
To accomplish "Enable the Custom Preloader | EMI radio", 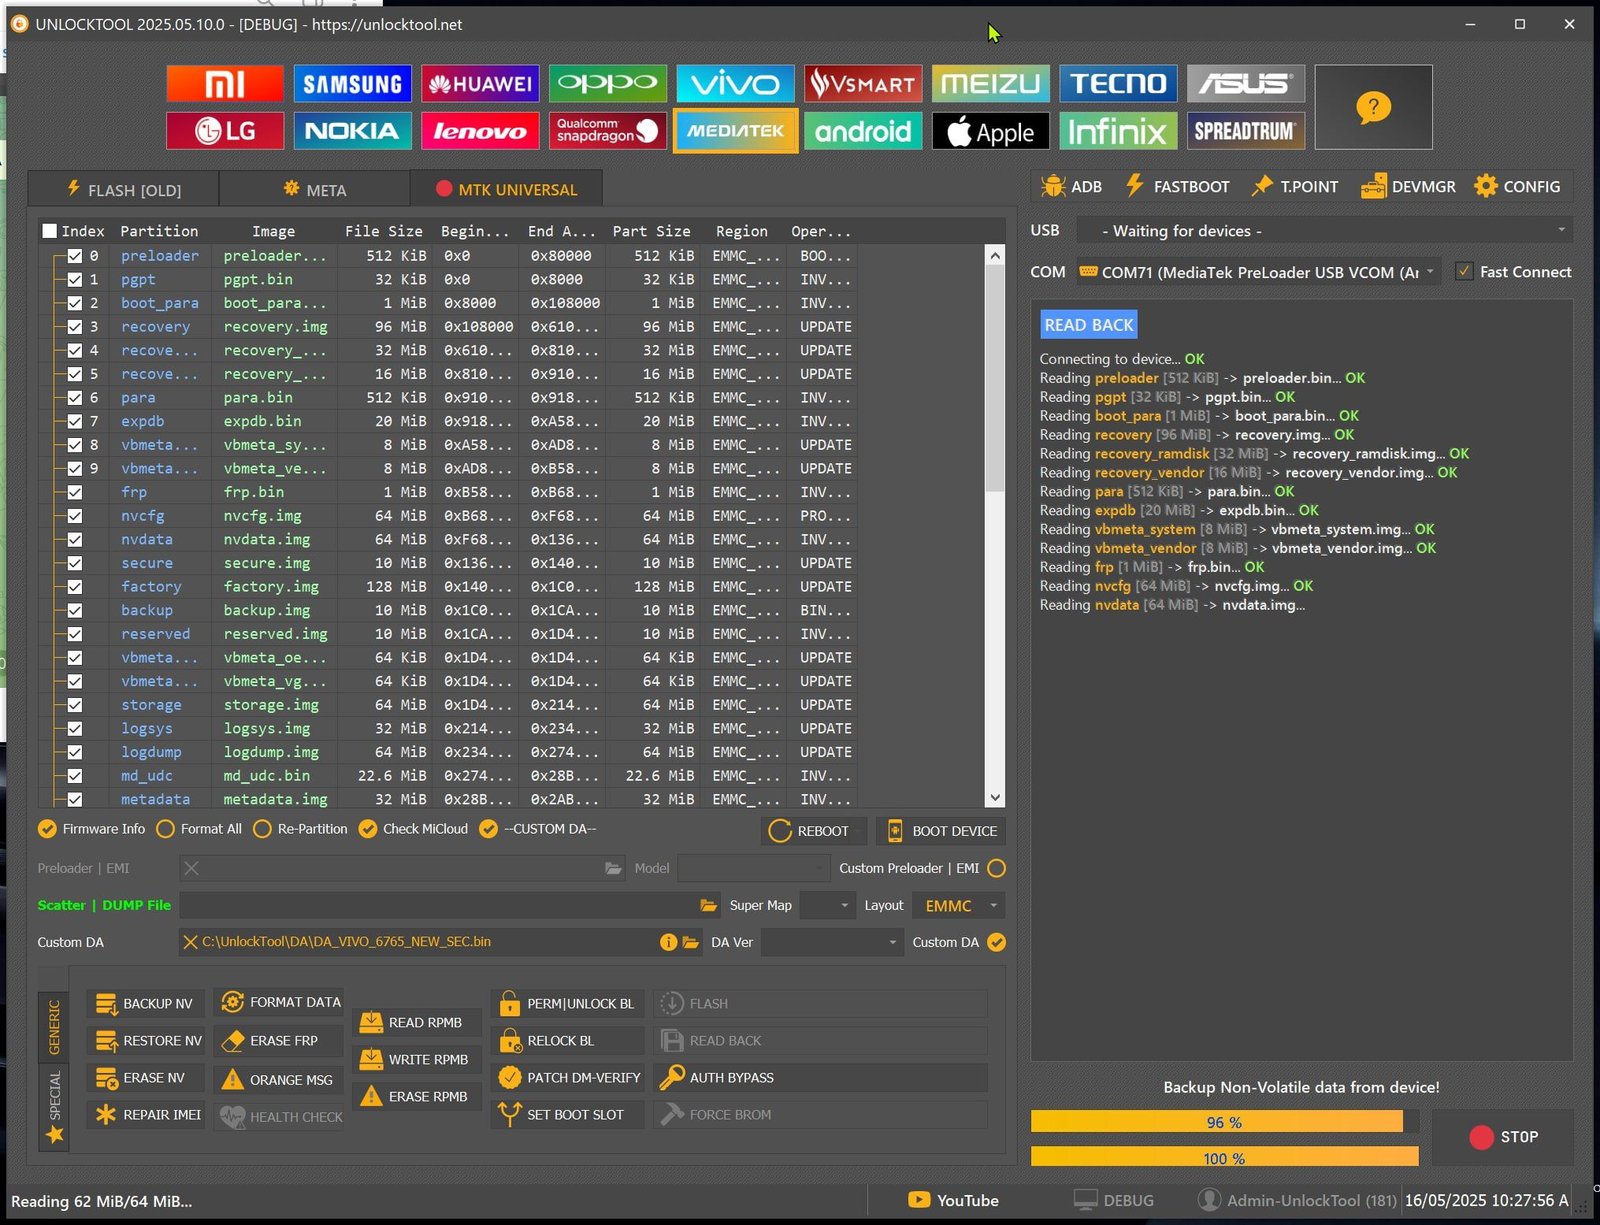I will [x=996, y=868].
